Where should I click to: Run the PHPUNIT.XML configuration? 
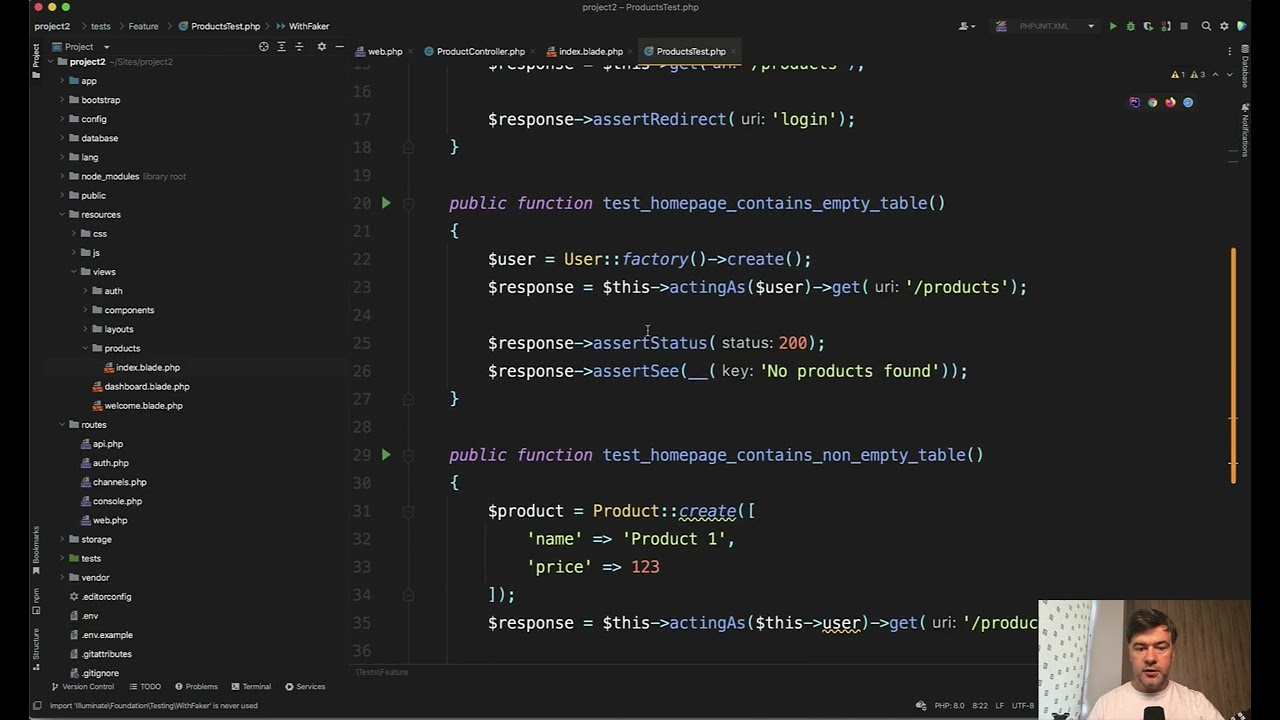(x=1113, y=26)
